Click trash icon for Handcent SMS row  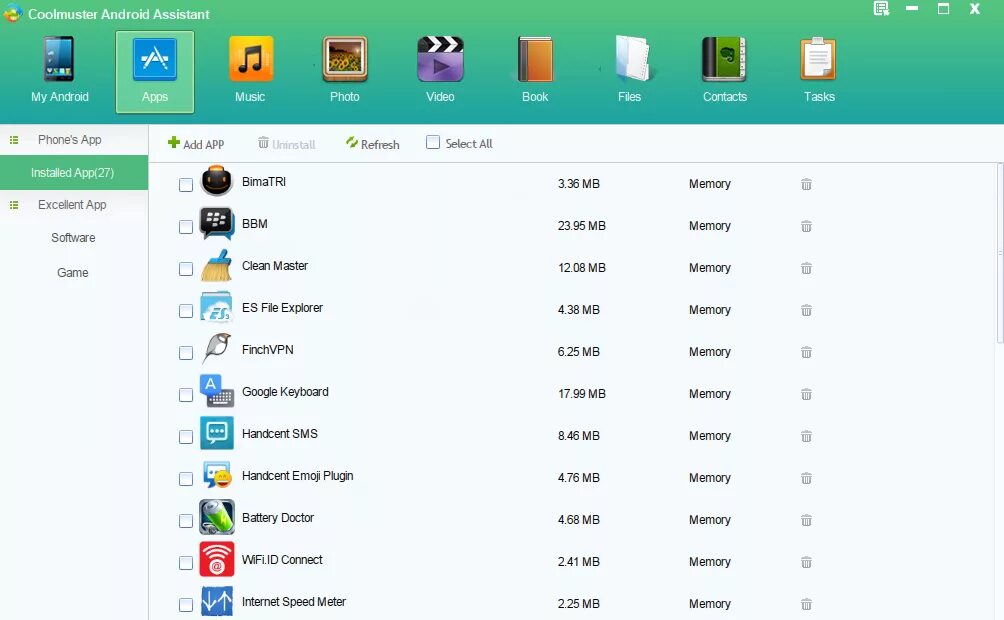click(x=806, y=436)
